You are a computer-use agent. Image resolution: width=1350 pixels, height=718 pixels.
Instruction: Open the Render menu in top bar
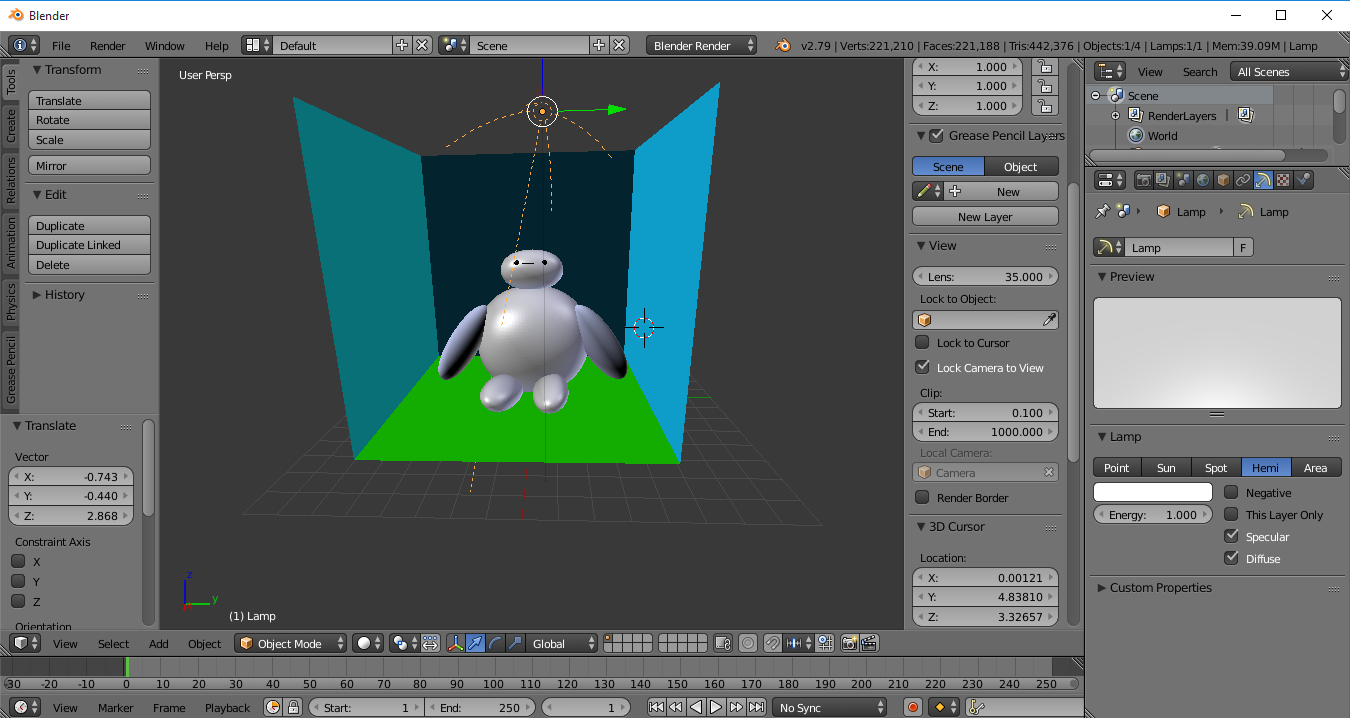(107, 45)
